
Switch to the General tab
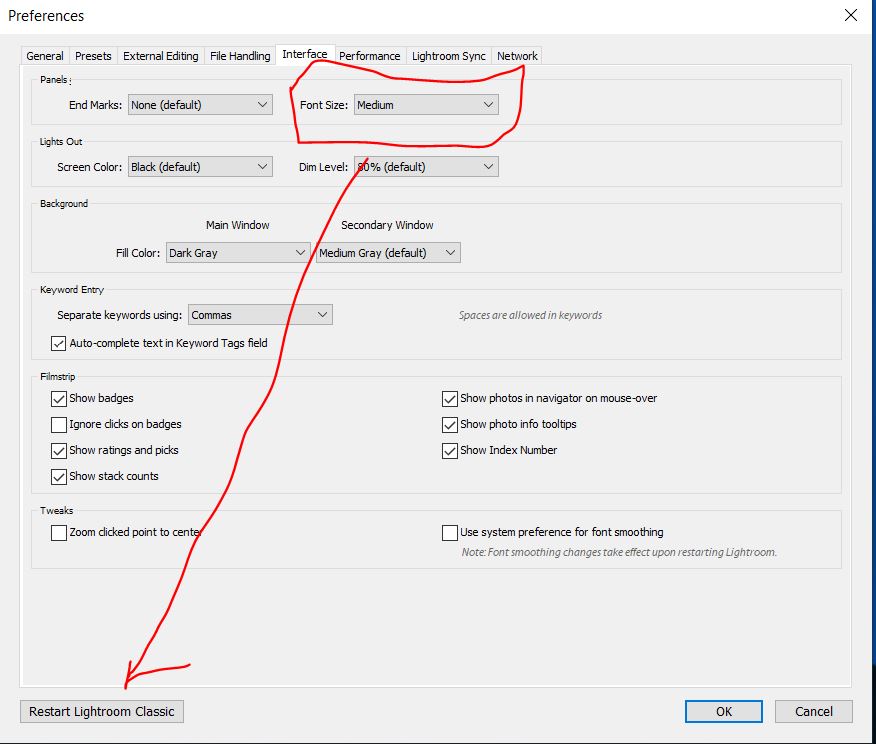(45, 56)
